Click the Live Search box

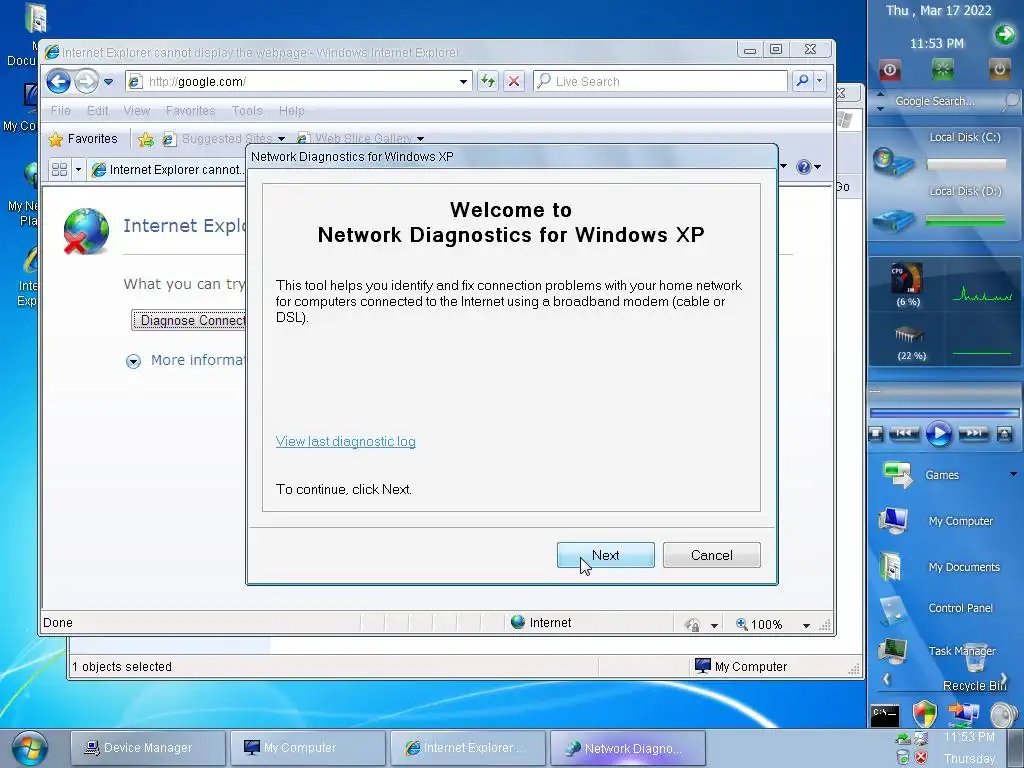[660, 82]
